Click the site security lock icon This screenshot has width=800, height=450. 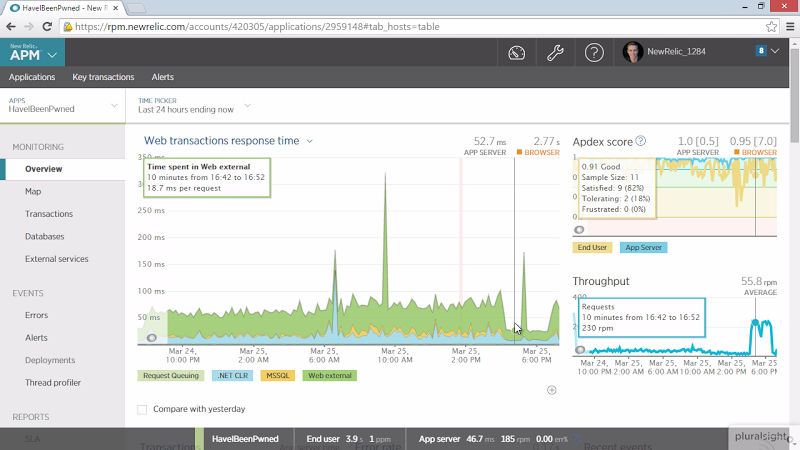(x=67, y=27)
